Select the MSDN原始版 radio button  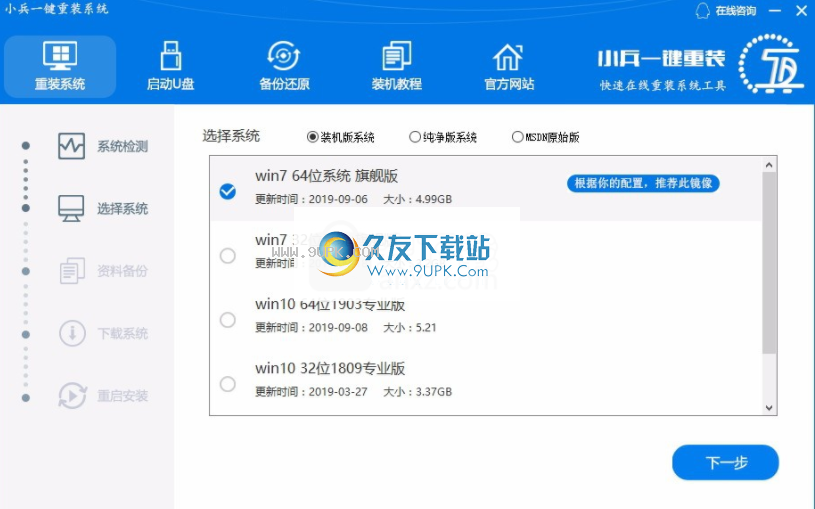pos(517,137)
